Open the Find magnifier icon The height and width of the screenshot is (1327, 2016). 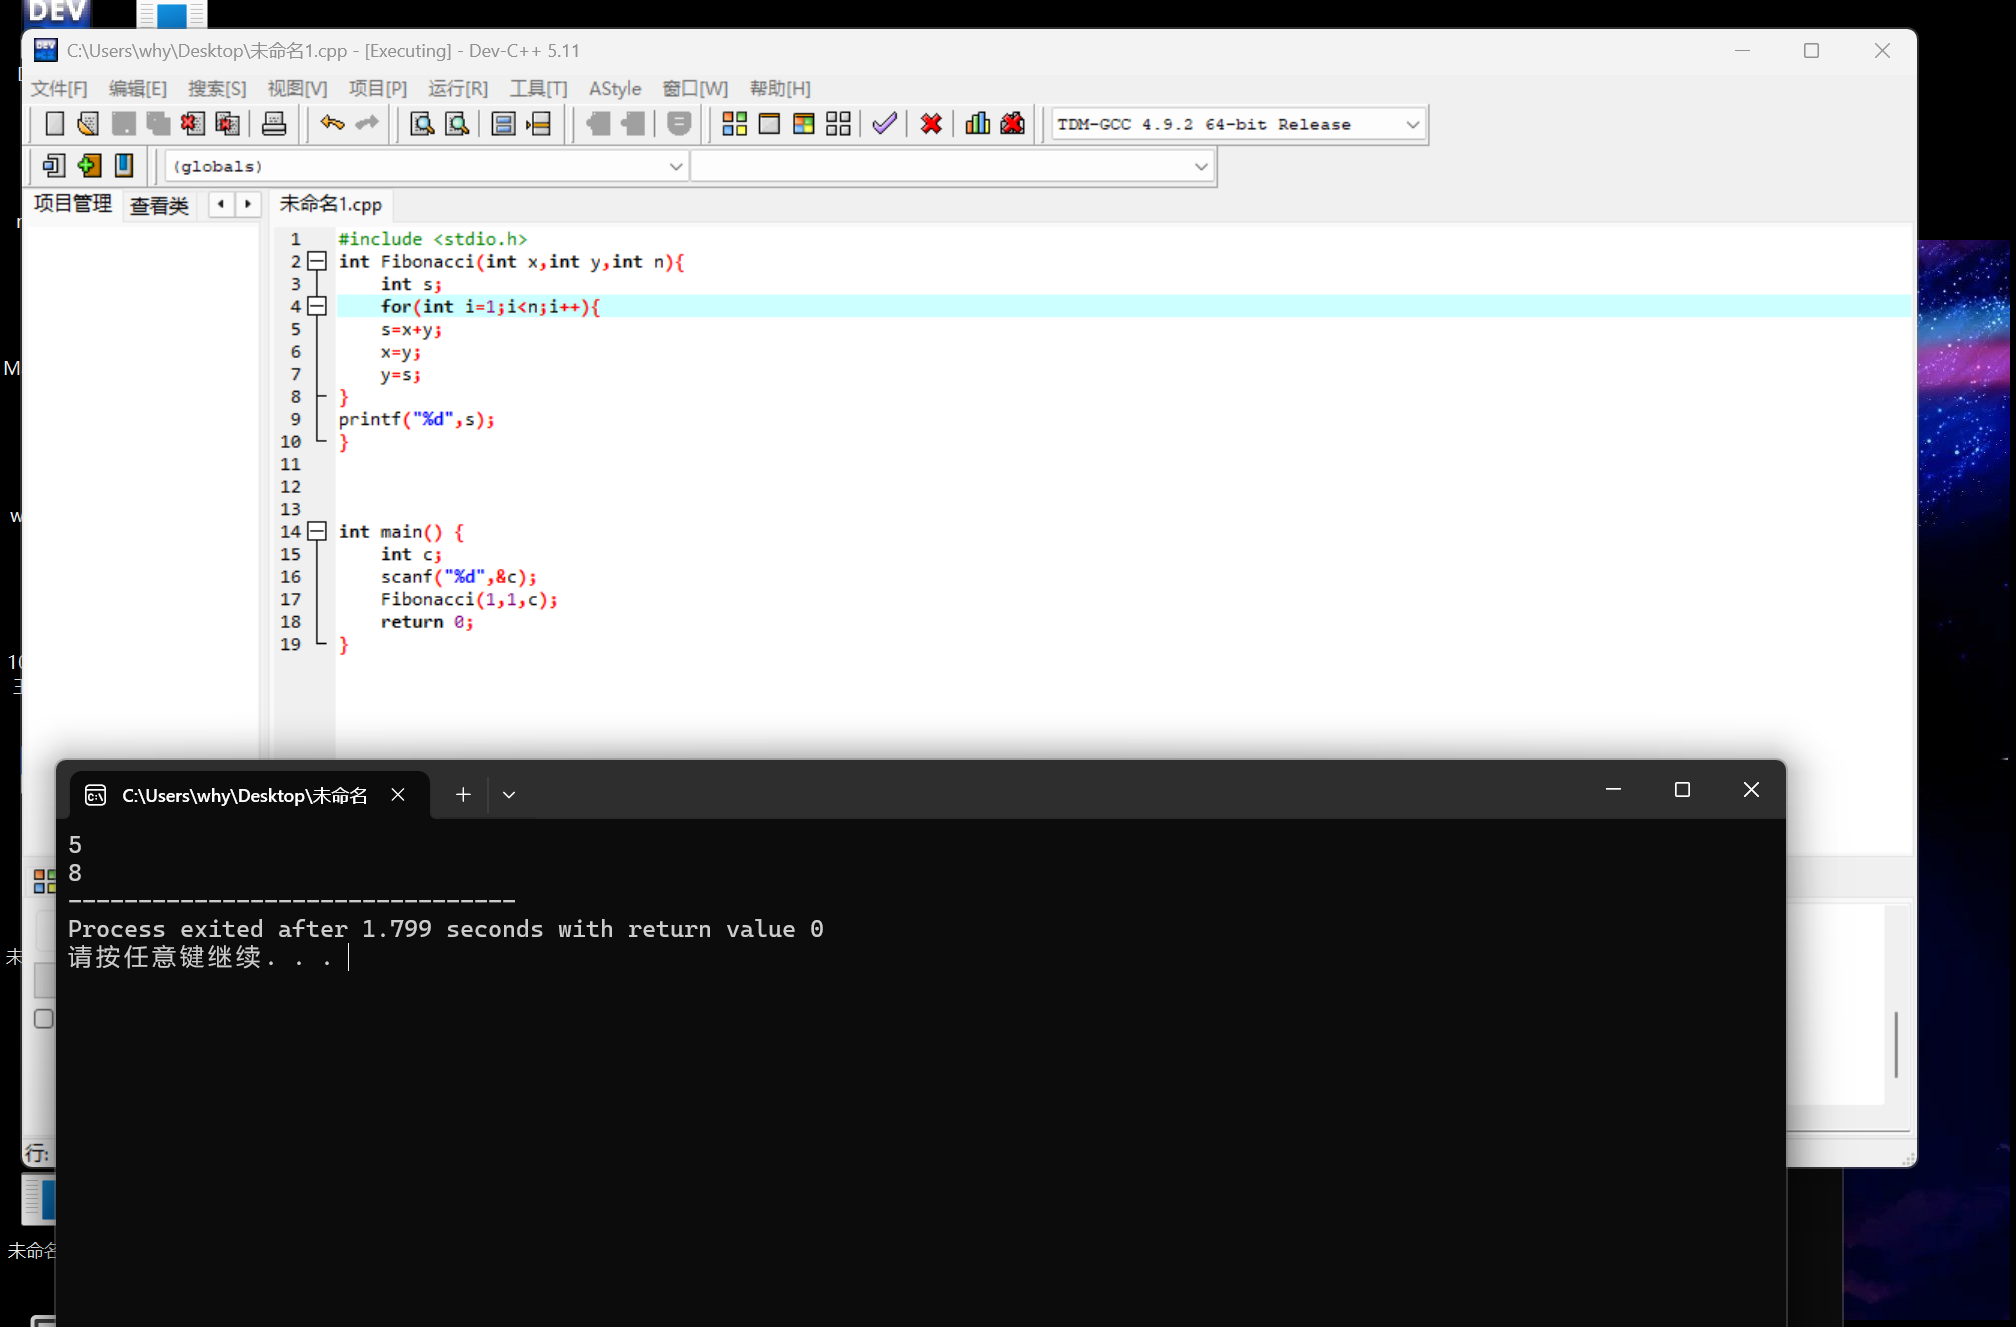pyautogui.click(x=422, y=124)
